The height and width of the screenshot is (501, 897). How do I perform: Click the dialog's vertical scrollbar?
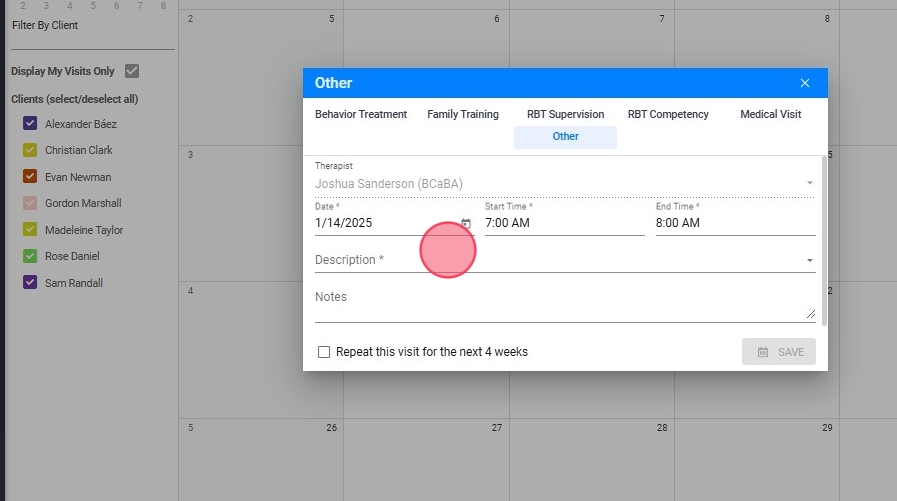click(x=824, y=240)
